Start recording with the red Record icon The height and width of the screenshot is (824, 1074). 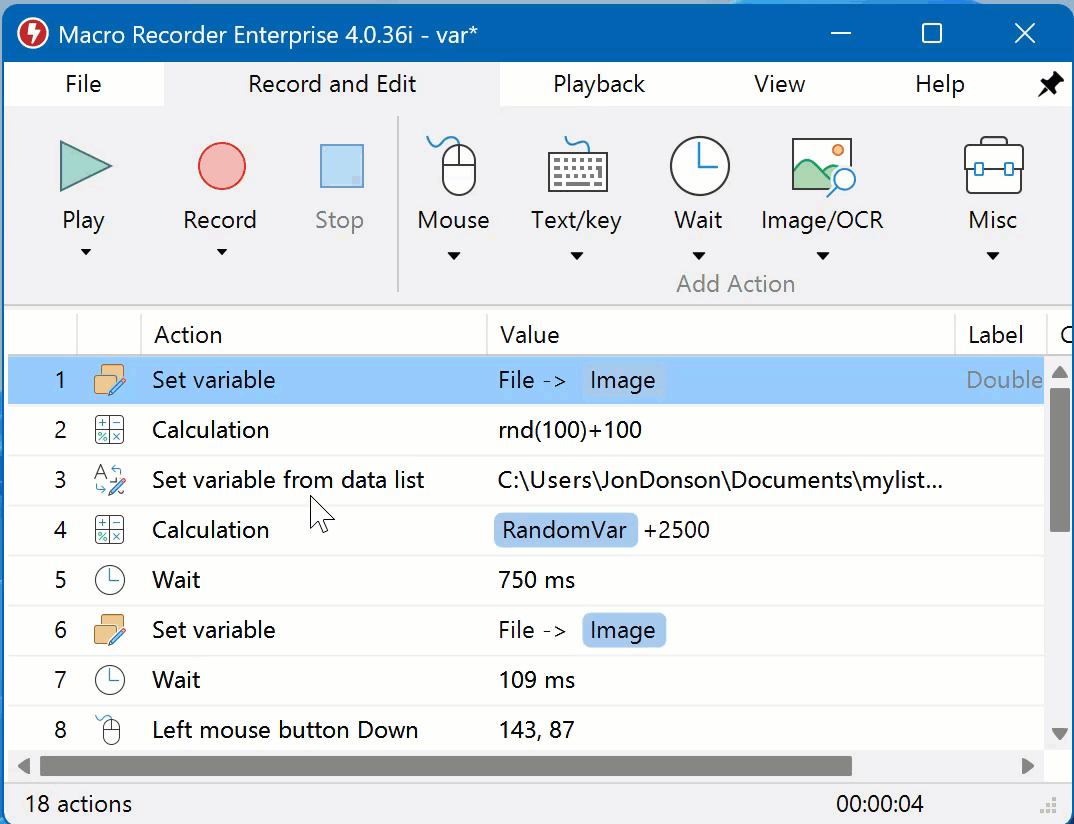tap(221, 166)
